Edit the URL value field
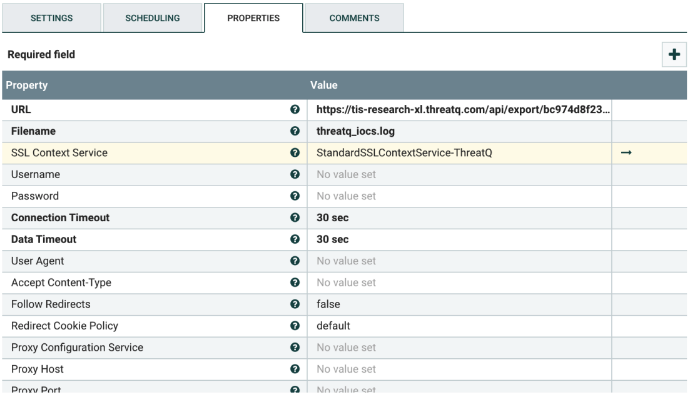 (x=459, y=110)
